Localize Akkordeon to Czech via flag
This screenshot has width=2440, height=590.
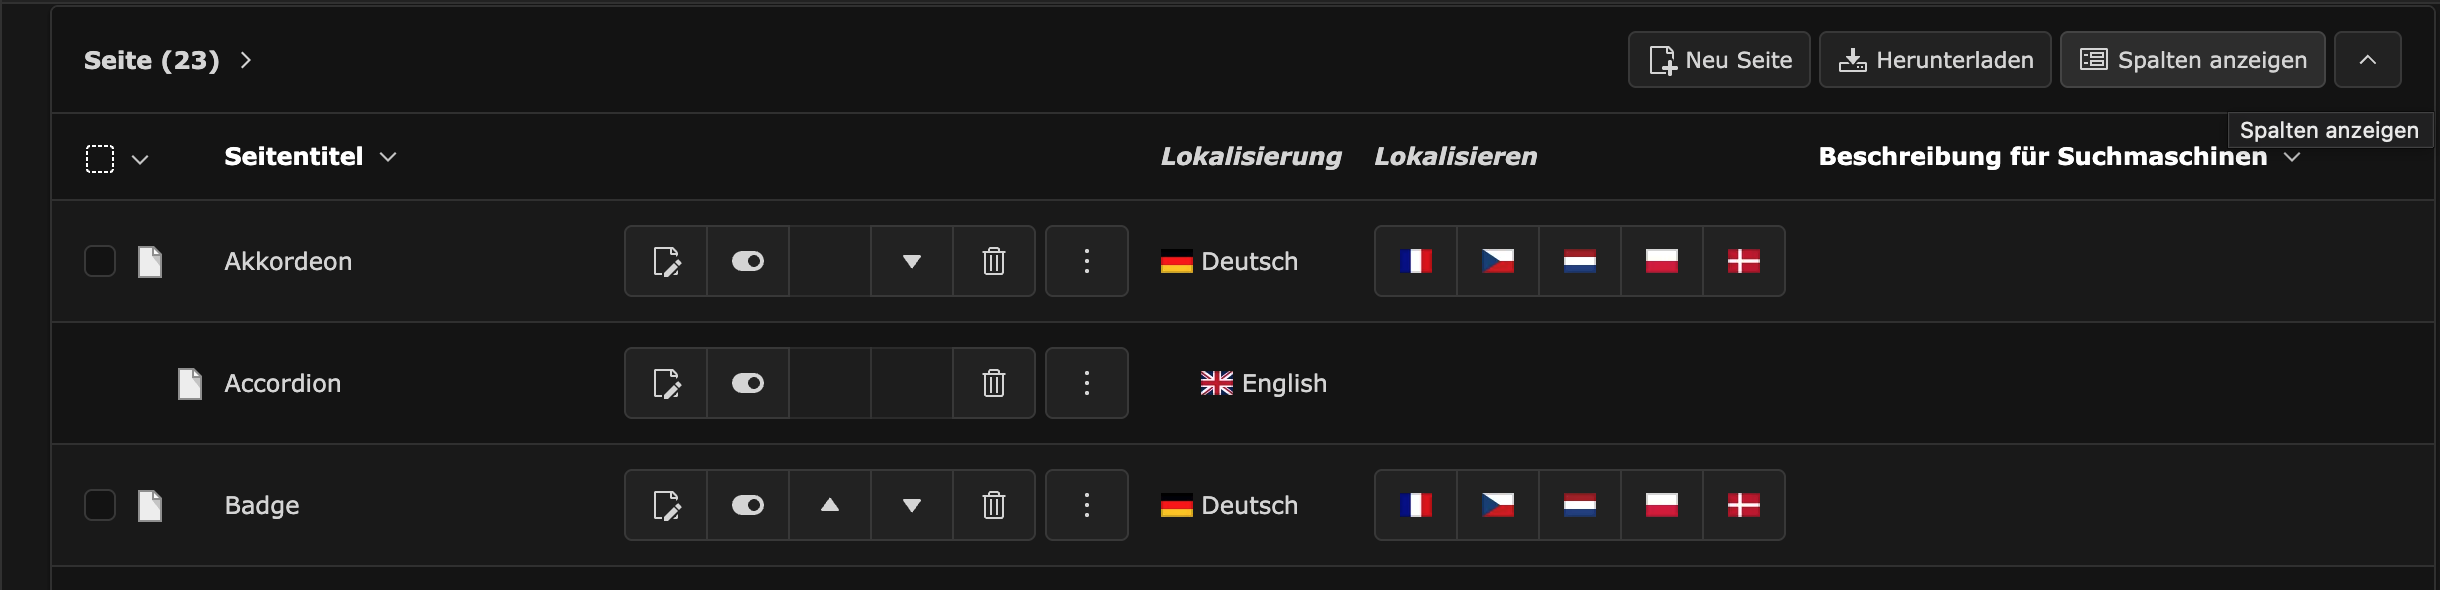(x=1497, y=261)
